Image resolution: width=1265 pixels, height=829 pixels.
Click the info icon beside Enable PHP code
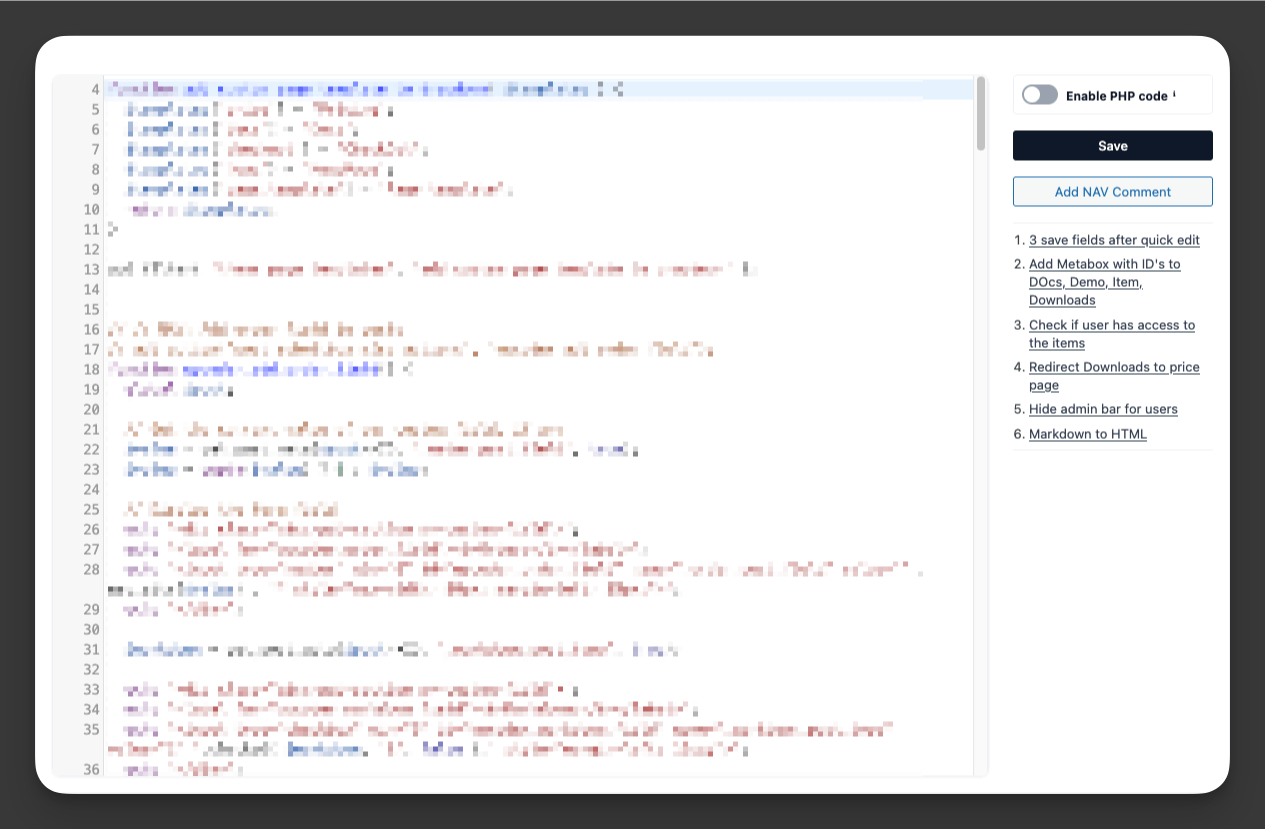click(1174, 95)
